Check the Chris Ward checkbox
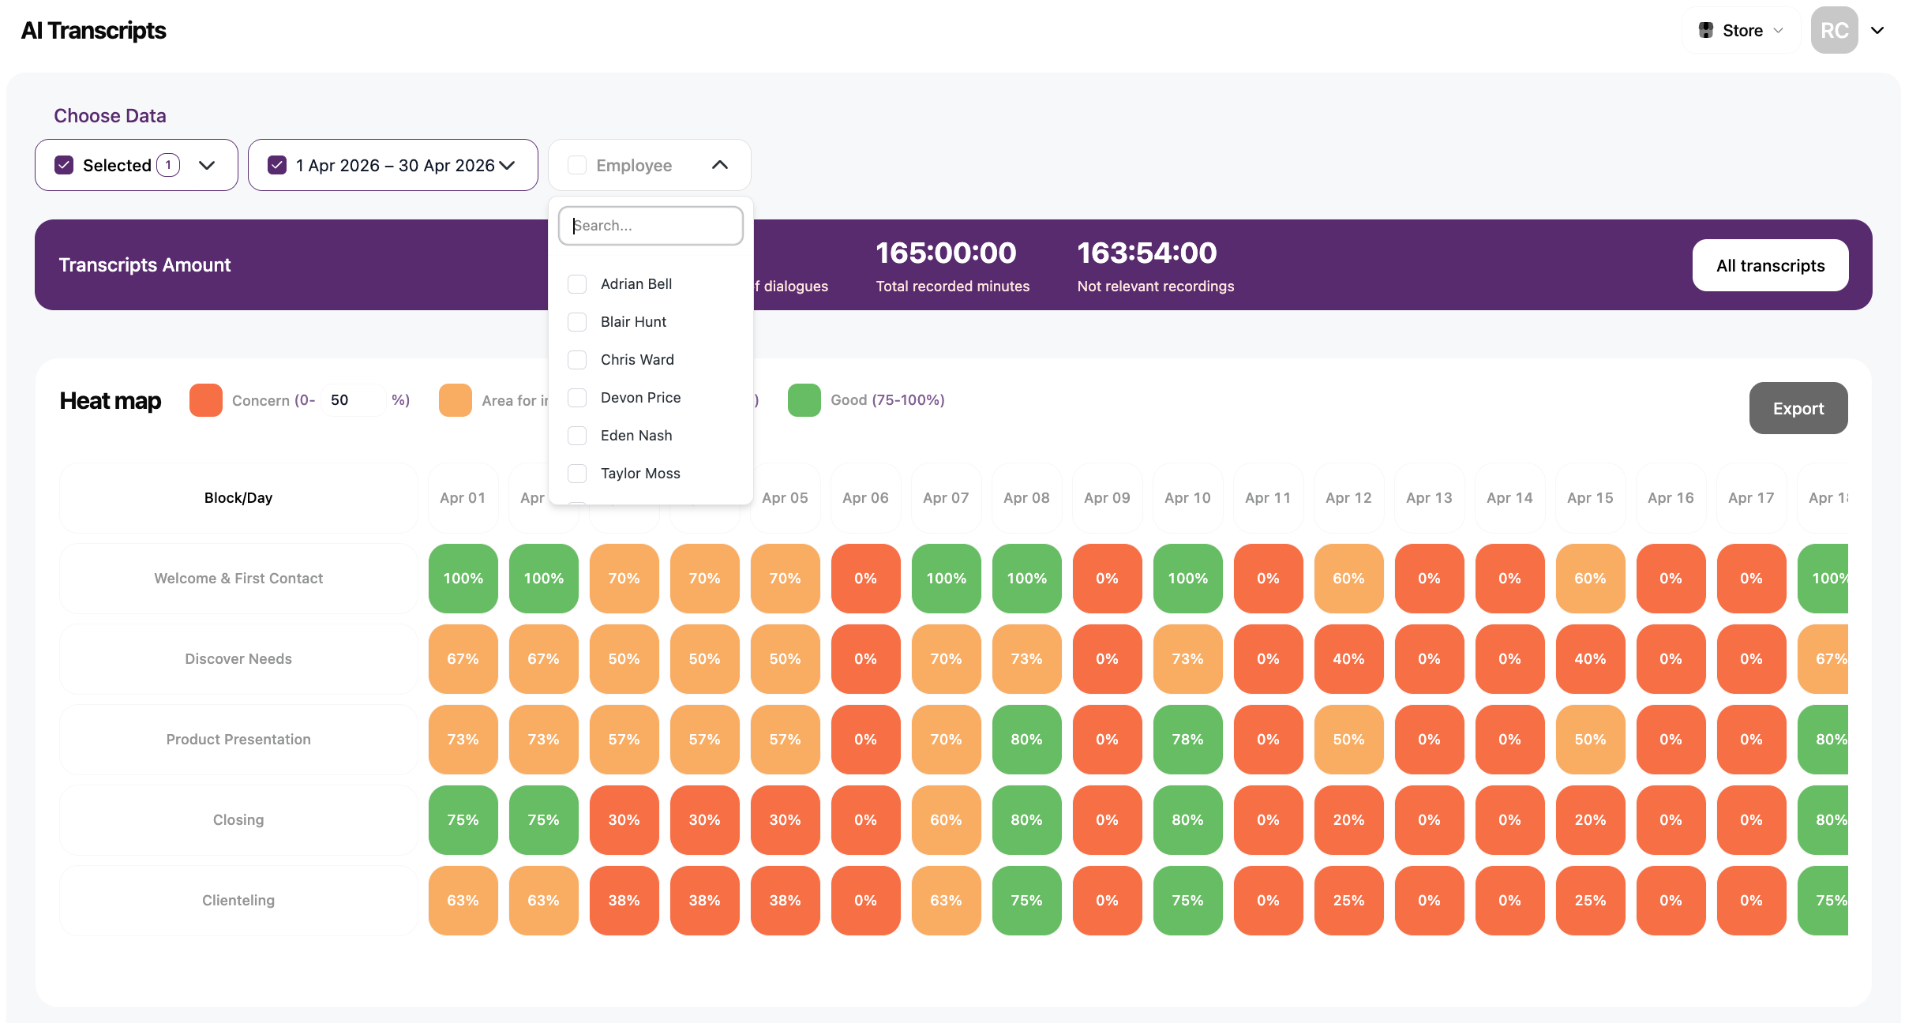 577,360
